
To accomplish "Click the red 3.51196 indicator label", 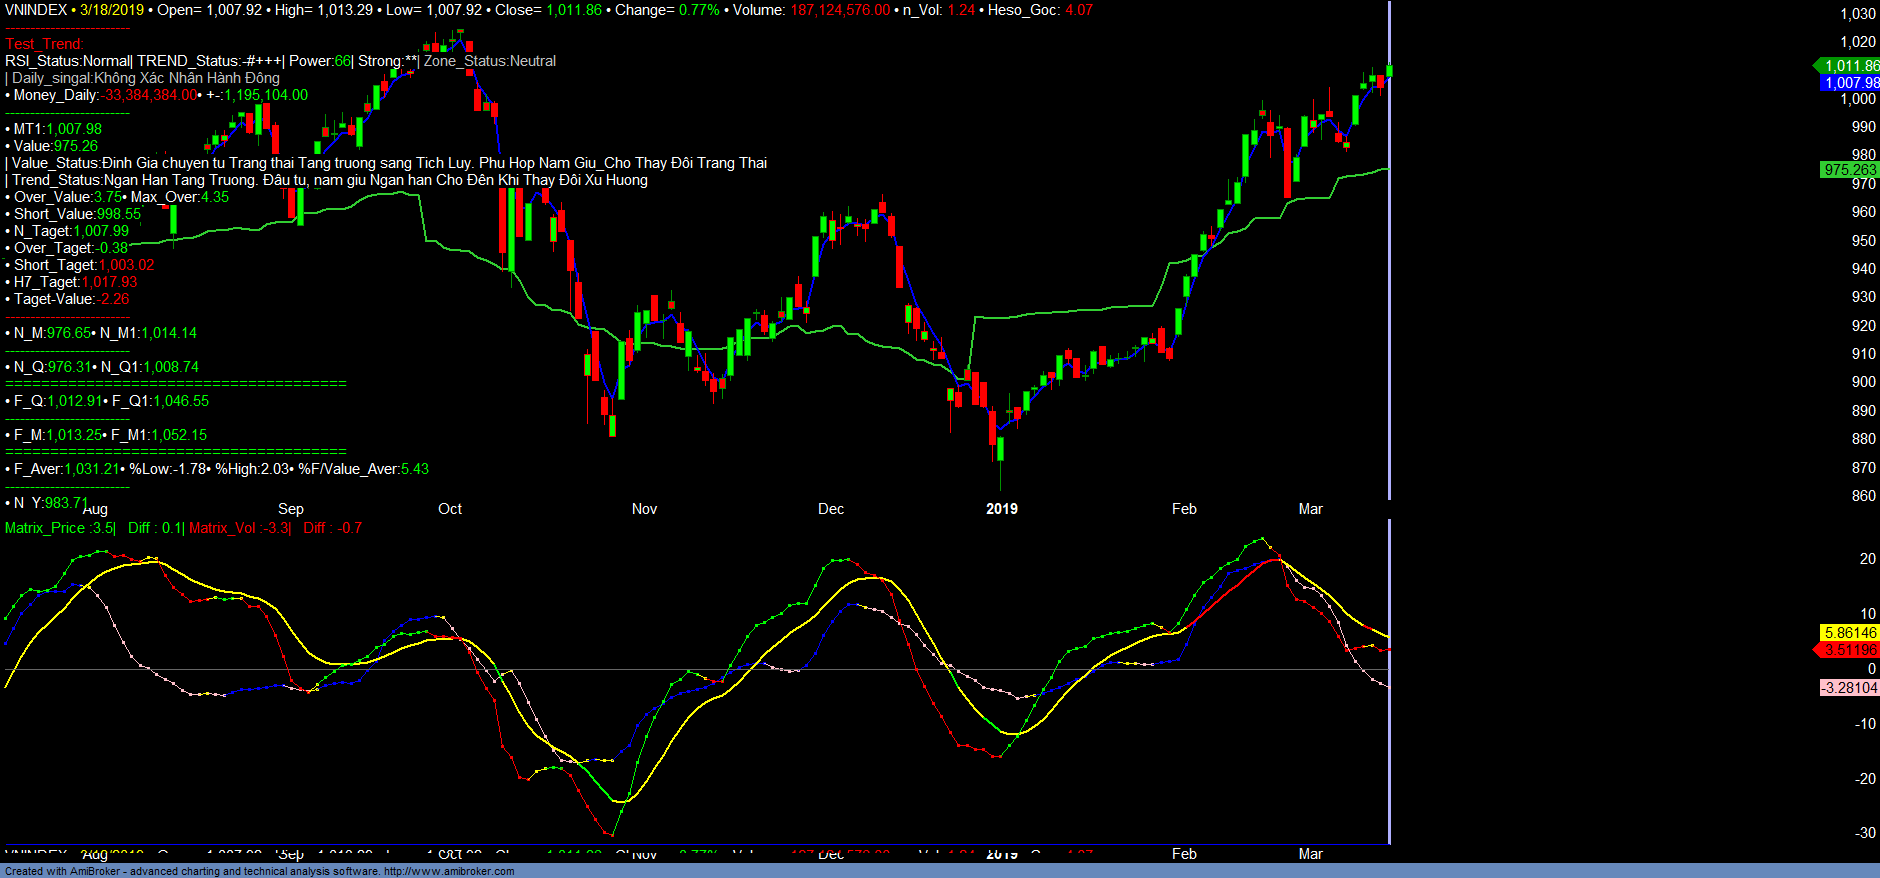I will point(1849,650).
